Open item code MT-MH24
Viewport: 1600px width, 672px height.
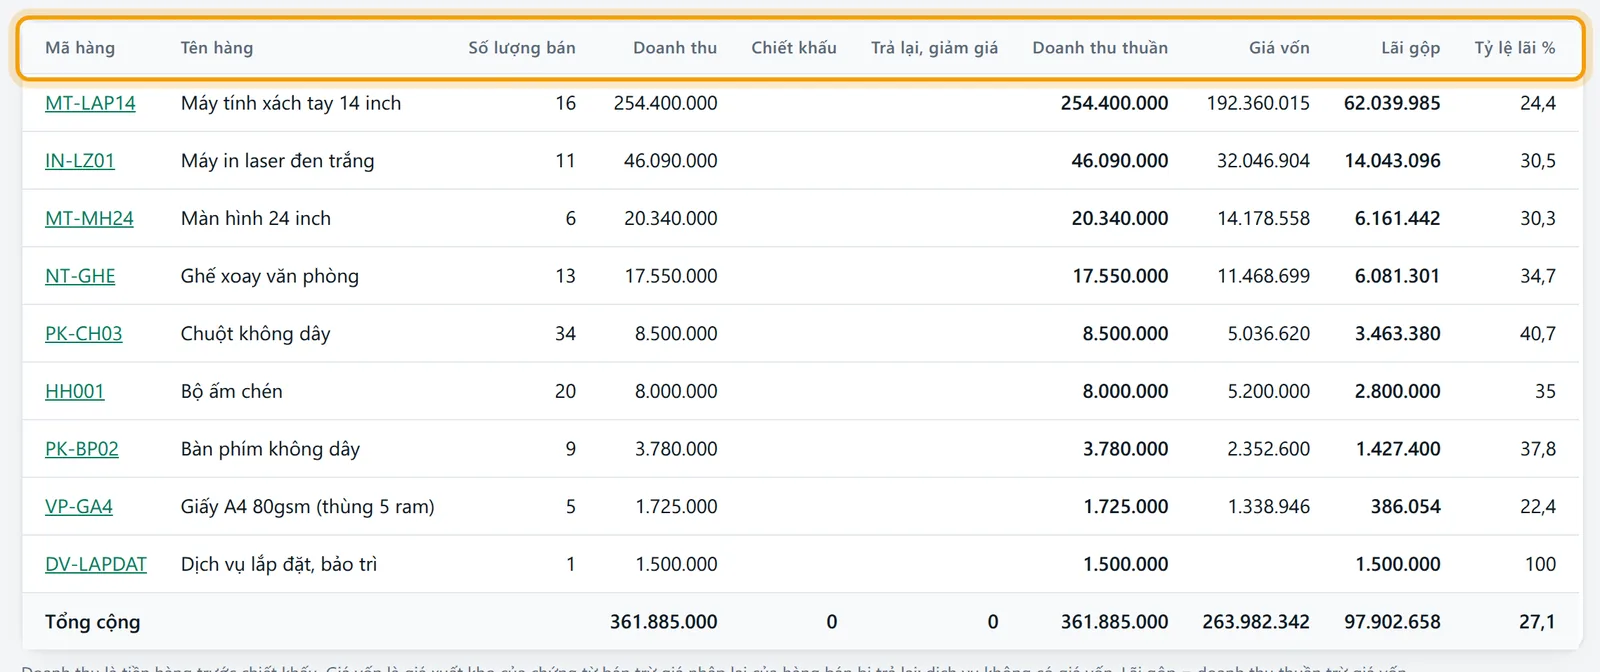click(x=89, y=218)
